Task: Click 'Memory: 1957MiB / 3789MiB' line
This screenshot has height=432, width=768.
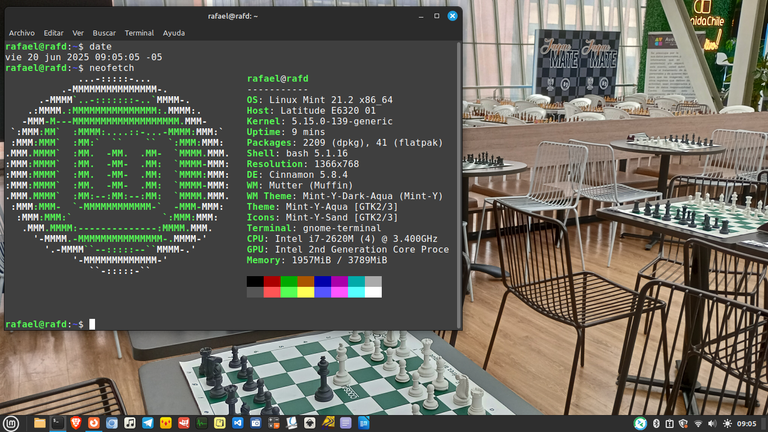Action: (317, 261)
